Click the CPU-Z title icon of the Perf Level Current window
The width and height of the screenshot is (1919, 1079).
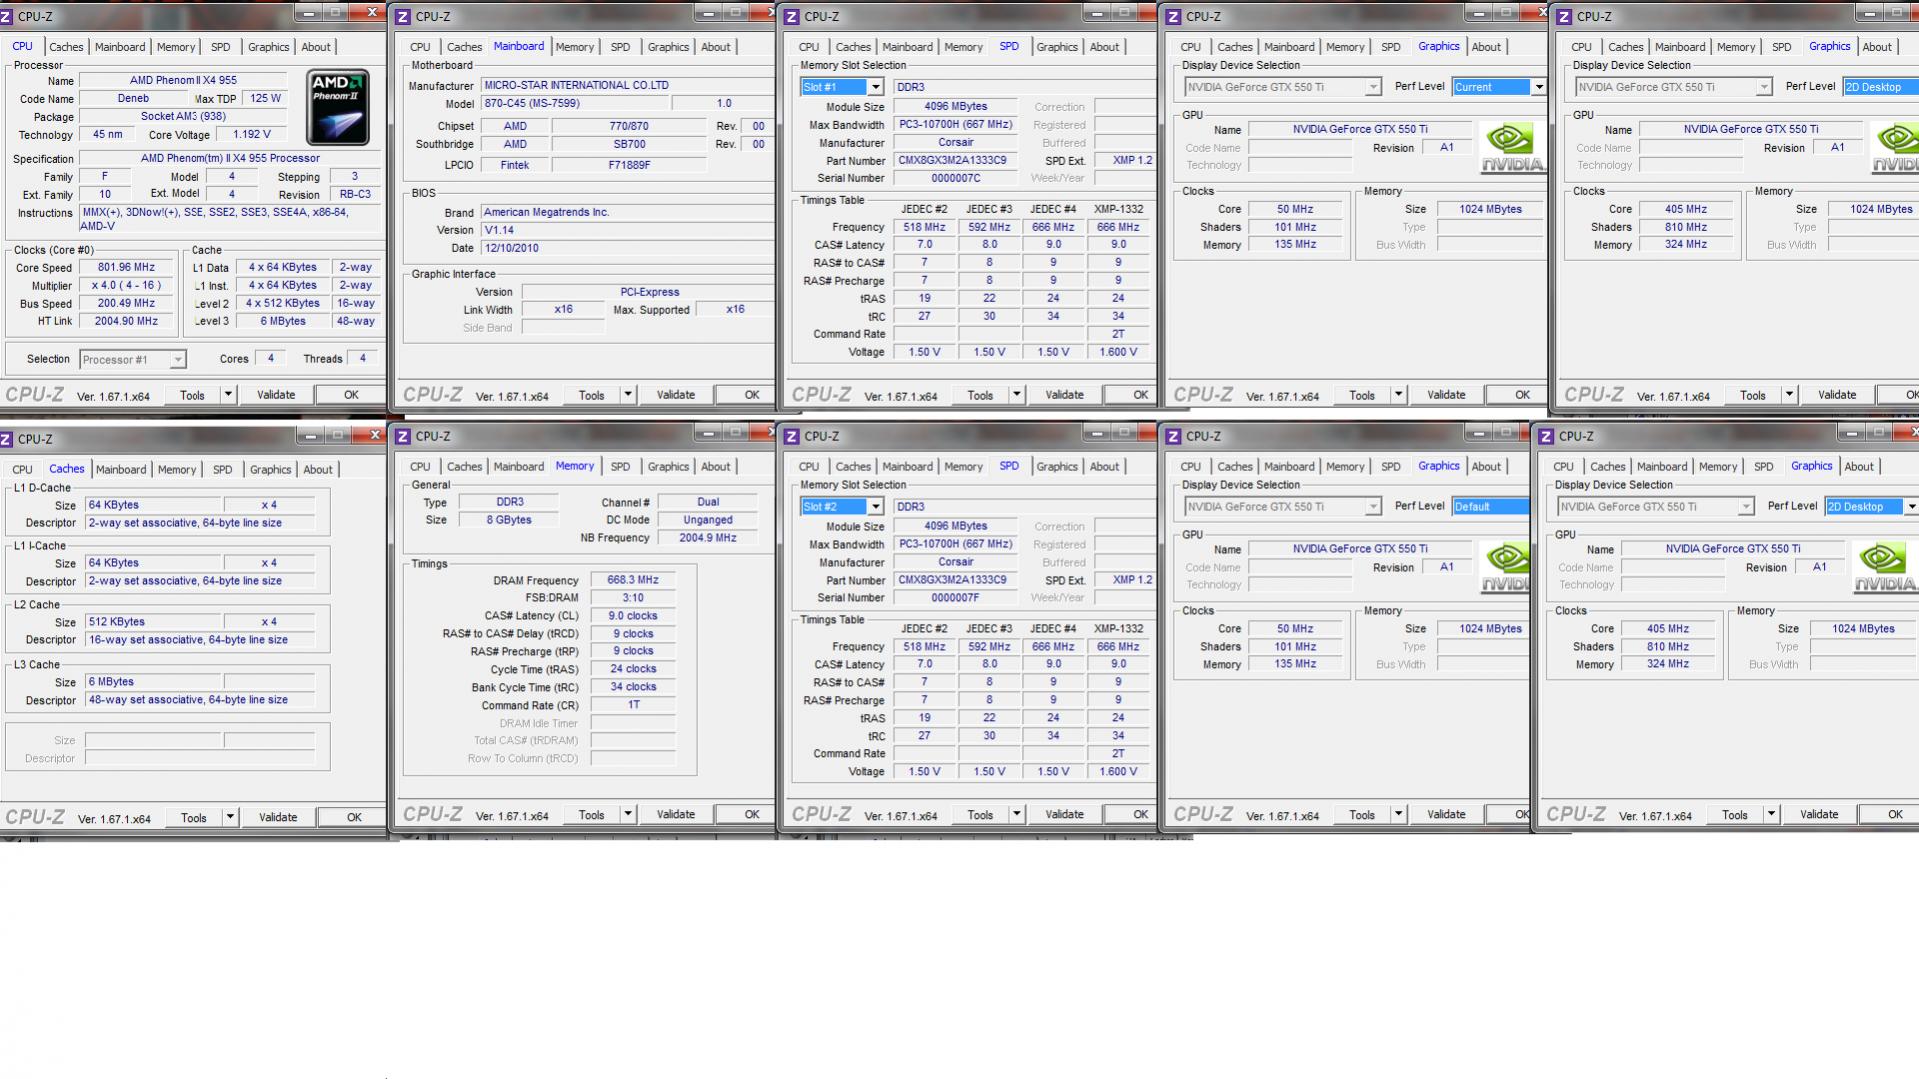(1174, 16)
